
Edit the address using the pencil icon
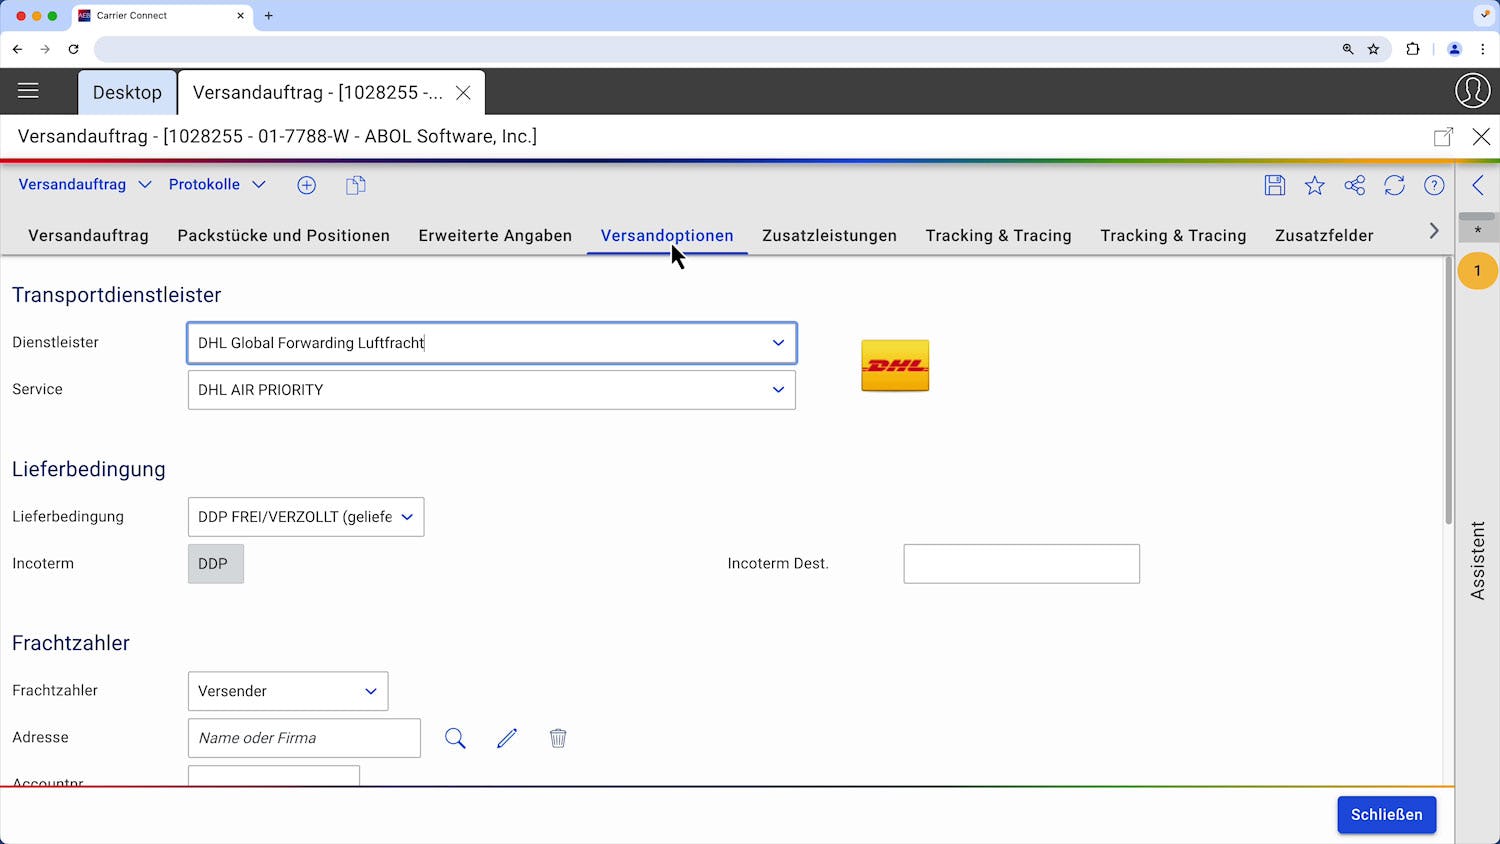click(507, 737)
